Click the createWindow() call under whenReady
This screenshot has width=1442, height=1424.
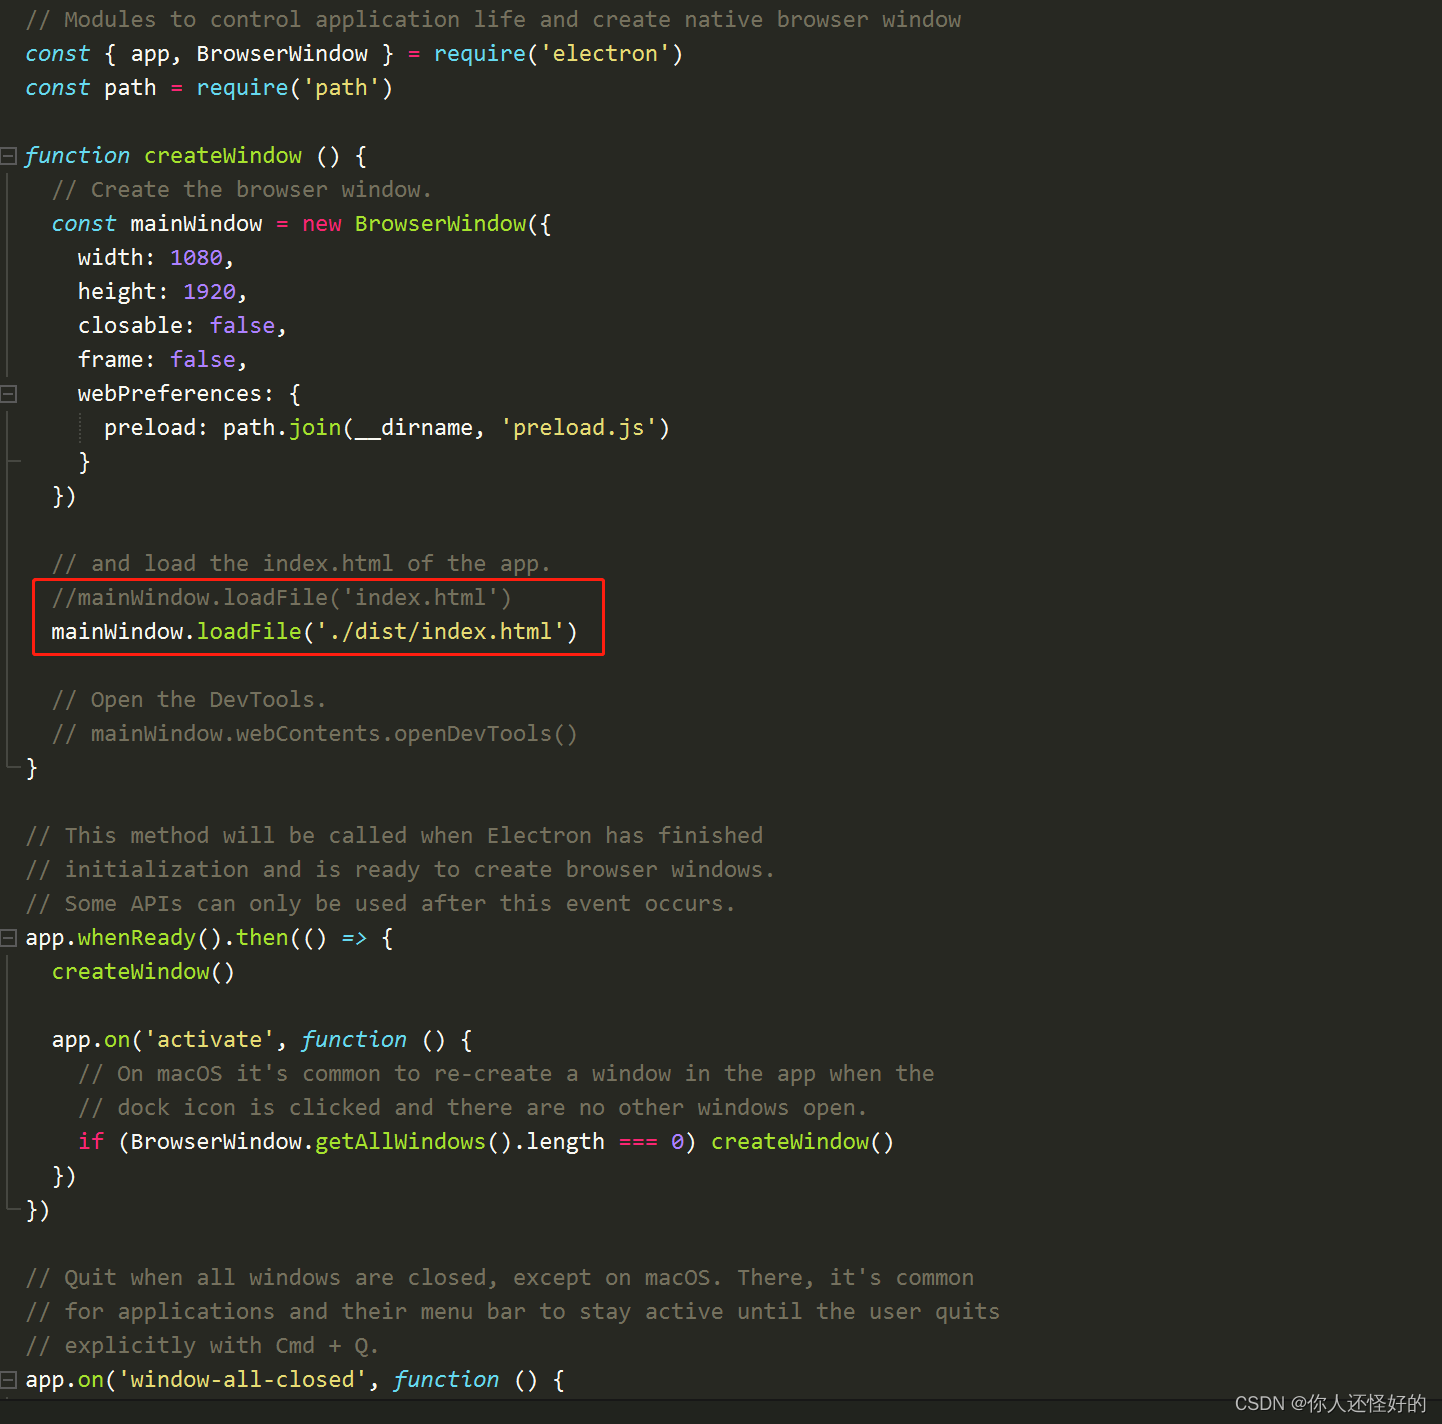[x=143, y=972]
